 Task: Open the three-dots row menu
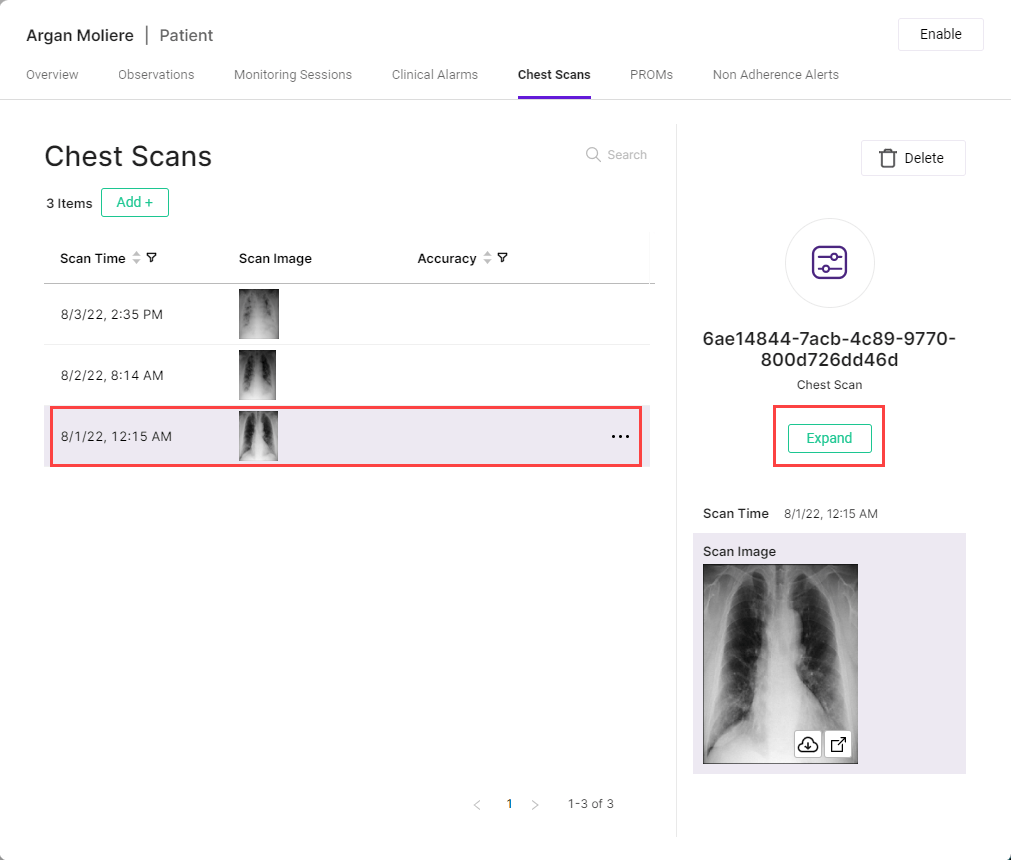pyautogui.click(x=620, y=437)
